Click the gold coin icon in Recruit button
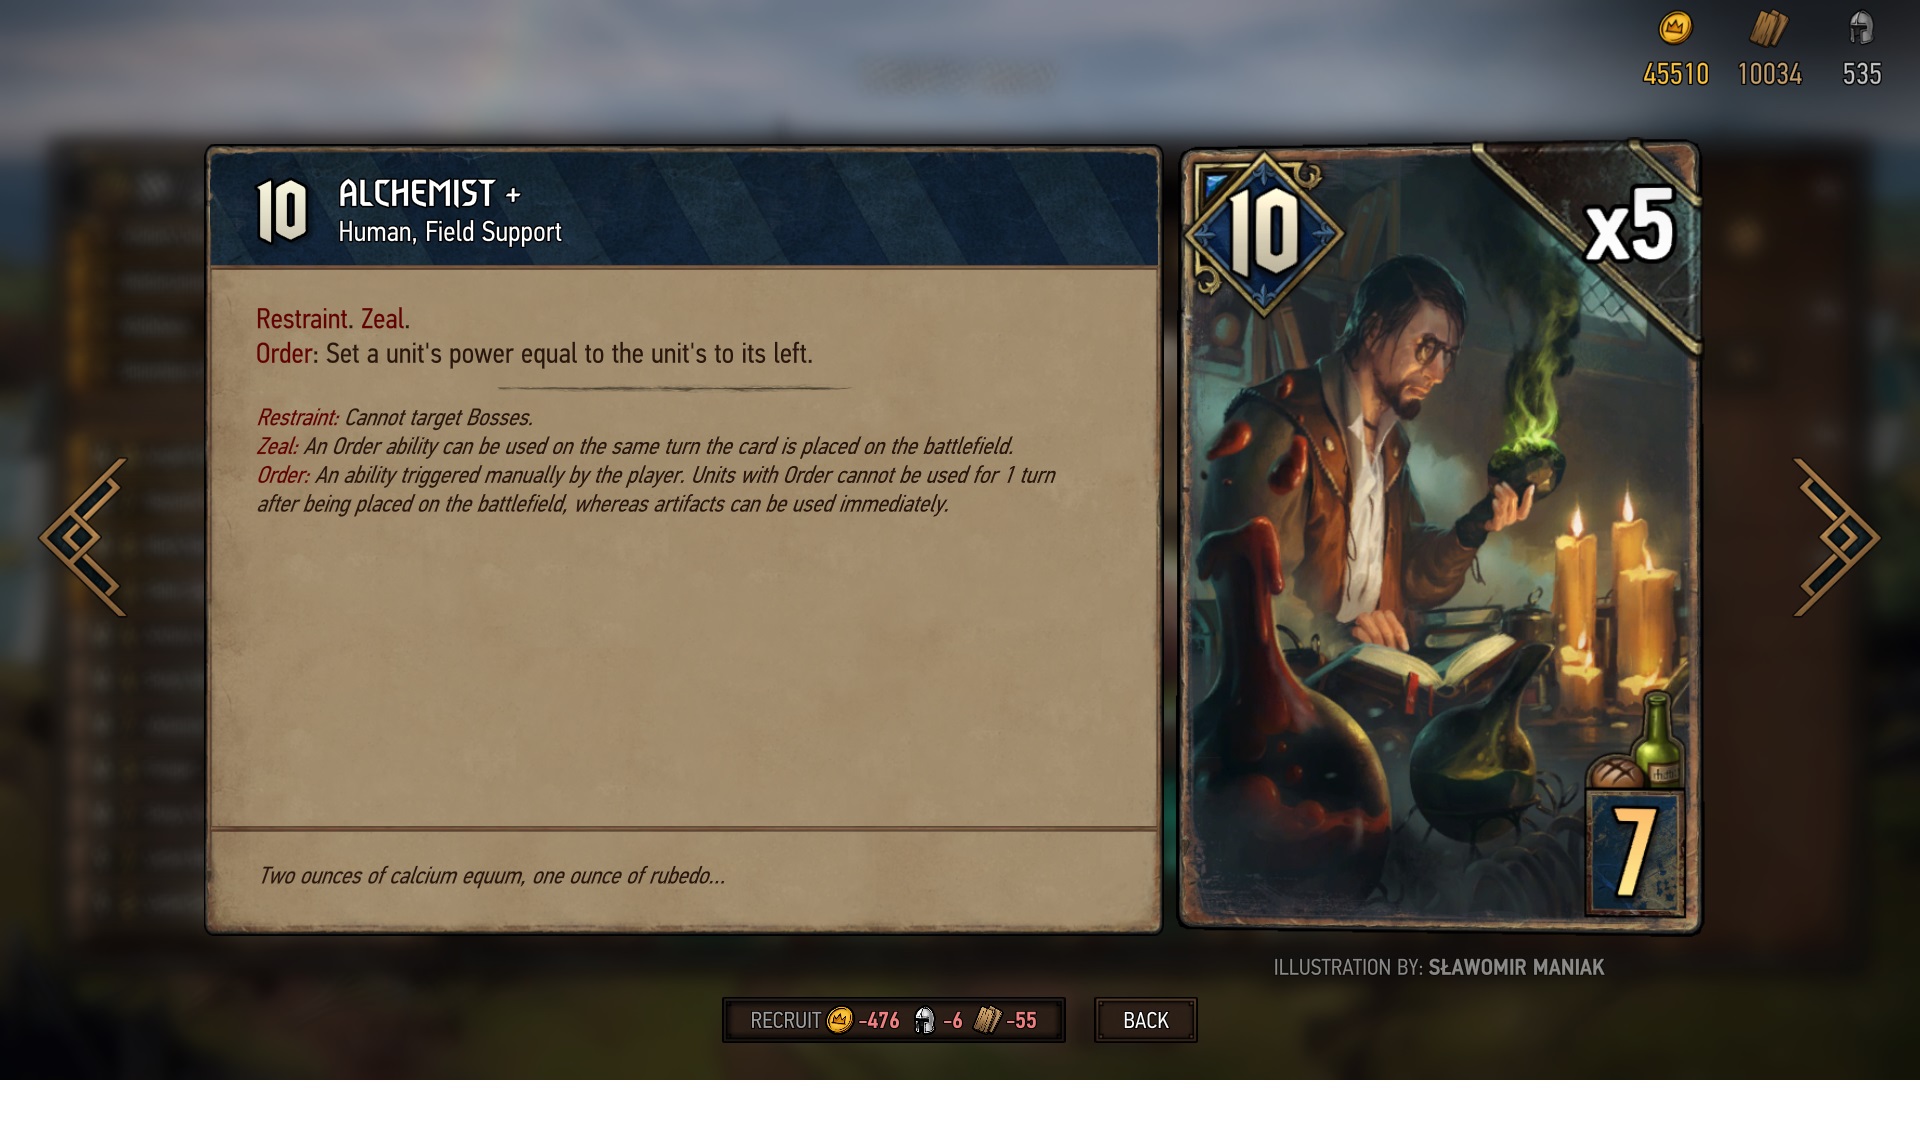Image resolution: width=1920 pixels, height=1125 pixels. (840, 1020)
